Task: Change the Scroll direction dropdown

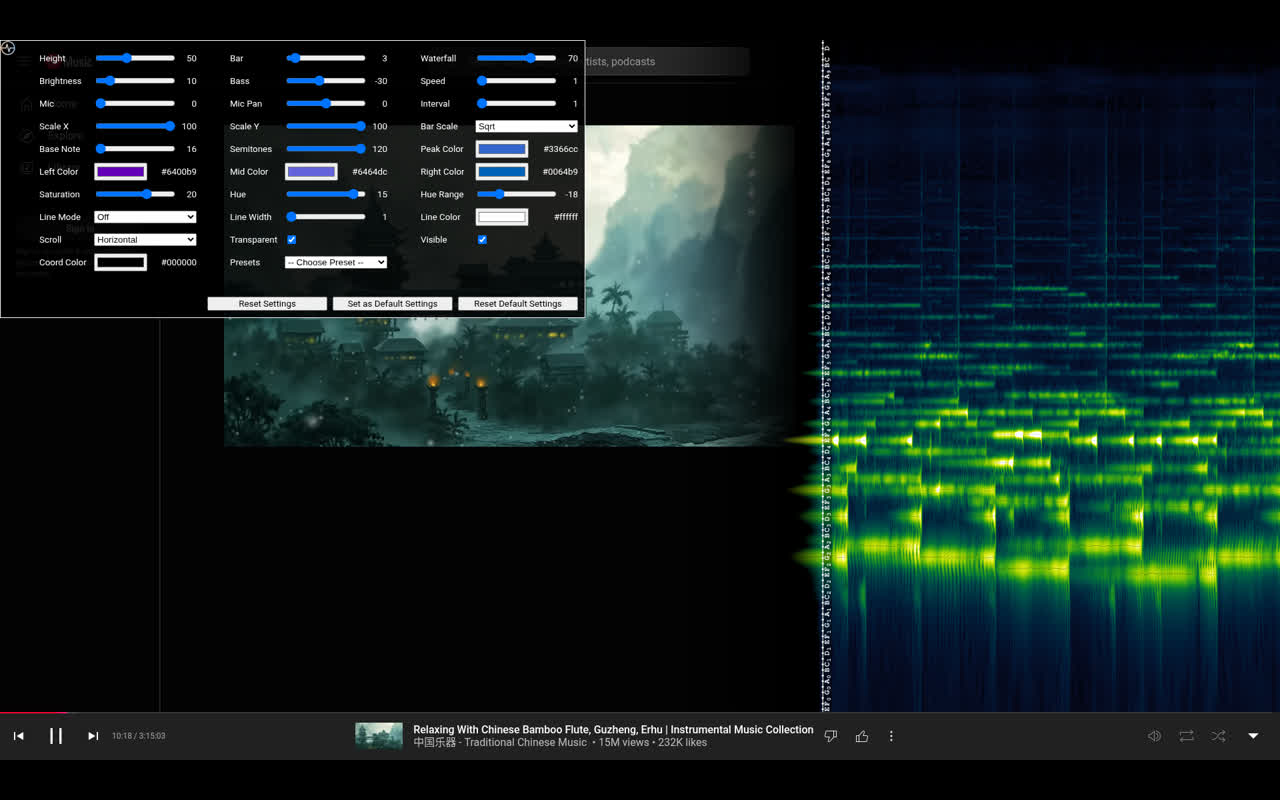Action: coord(144,239)
